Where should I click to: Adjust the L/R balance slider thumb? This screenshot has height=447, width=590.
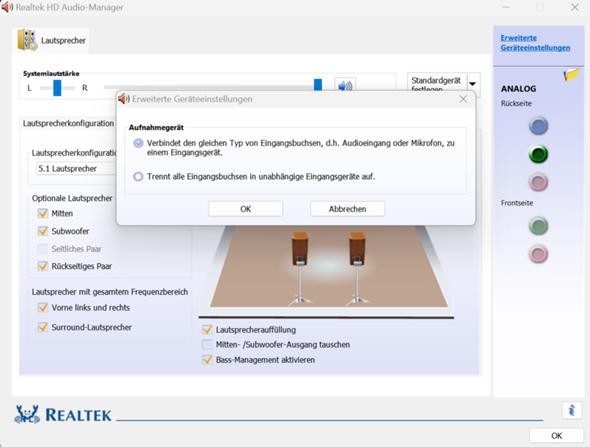click(57, 88)
